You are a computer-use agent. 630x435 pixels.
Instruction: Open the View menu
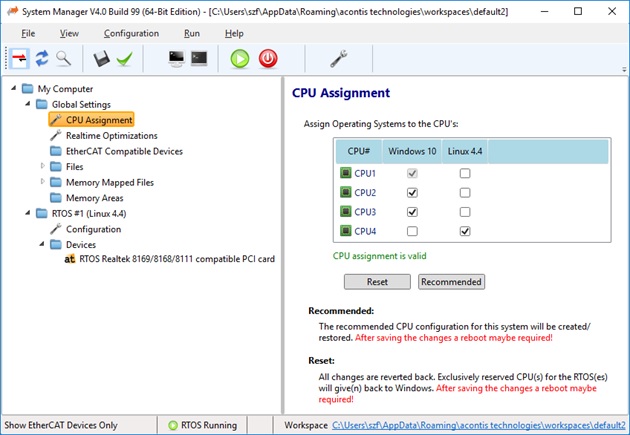click(69, 33)
